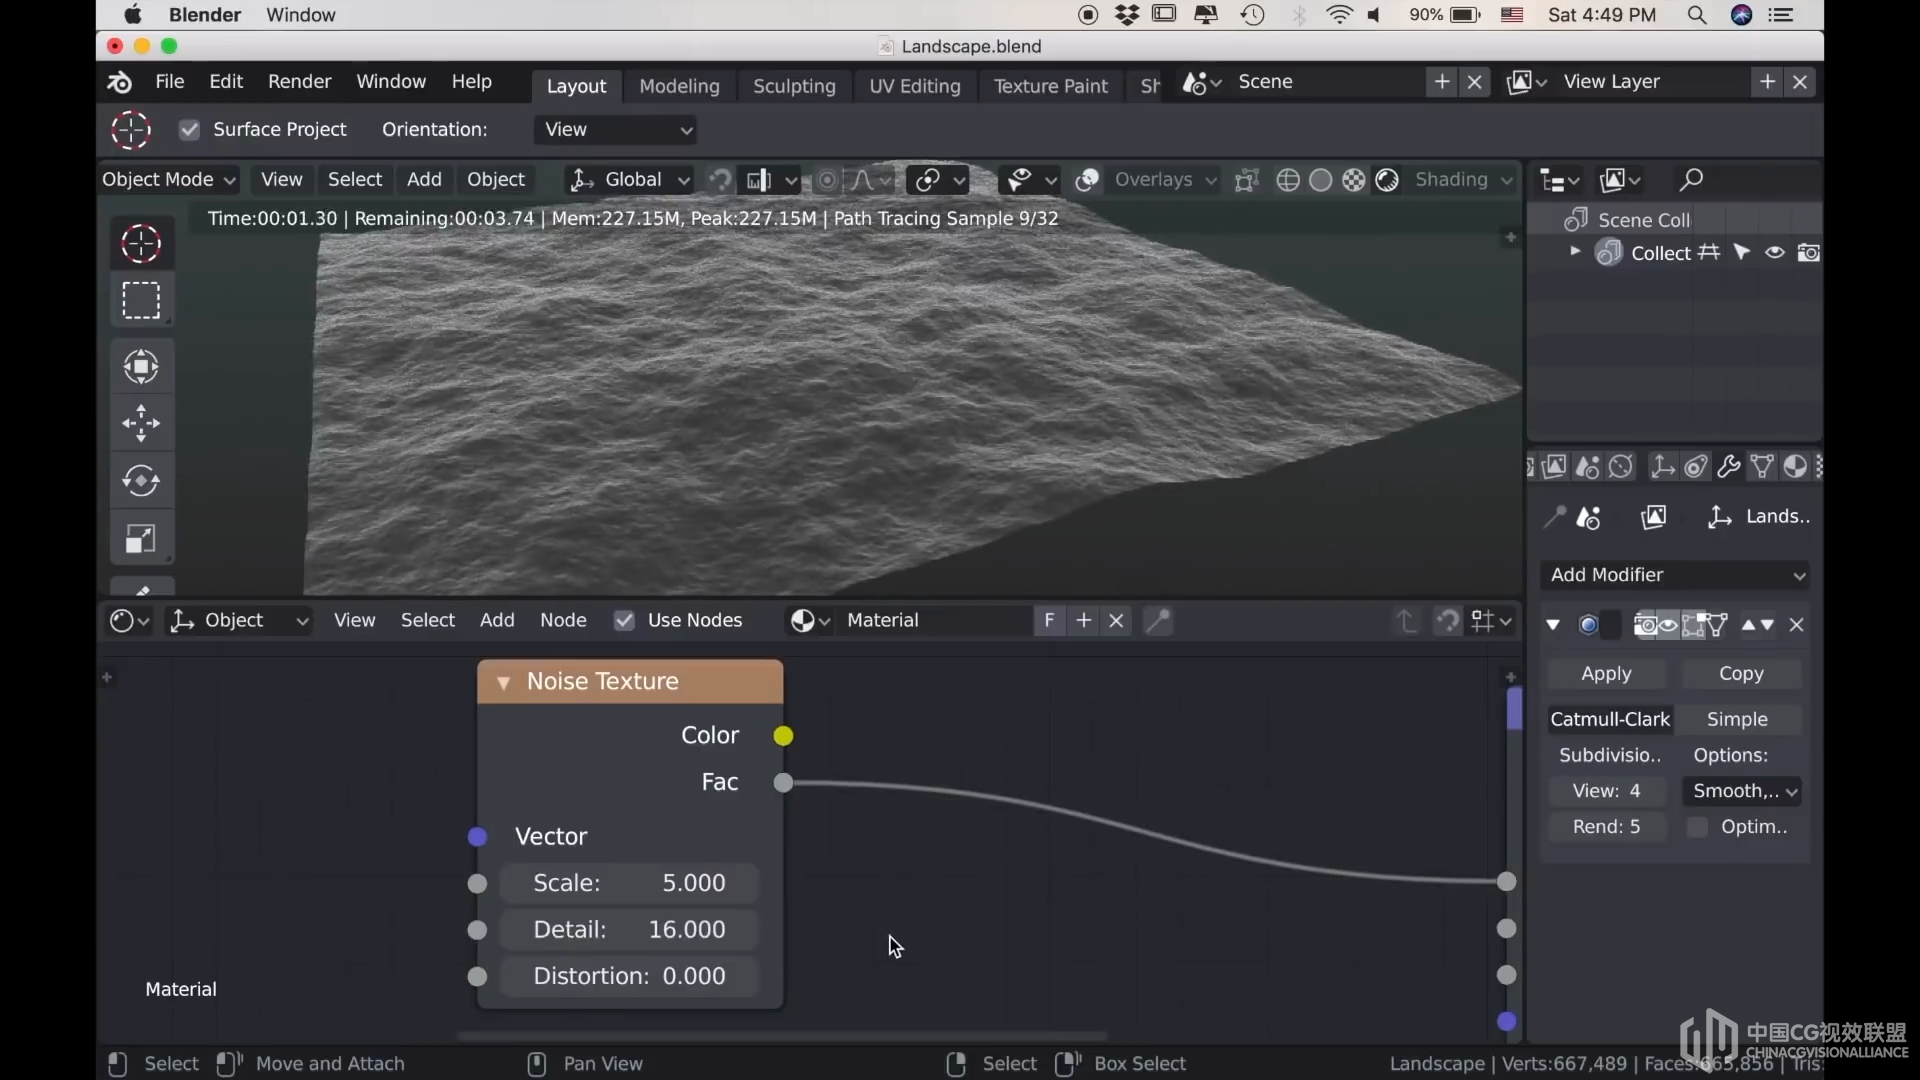
Task: Go to the parent node tree arrow
Action: pos(1407,621)
